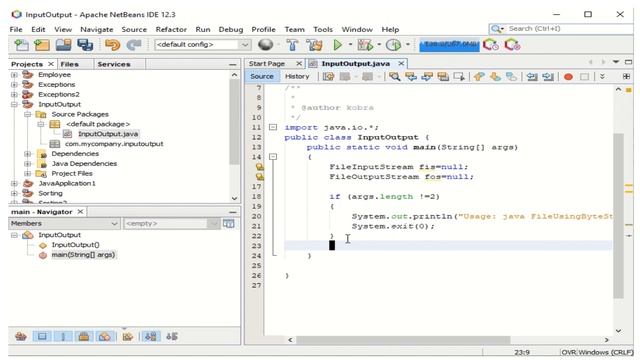This screenshot has height=360, width=640.
Task: Expand the Employee project node
Action: coord(14,75)
